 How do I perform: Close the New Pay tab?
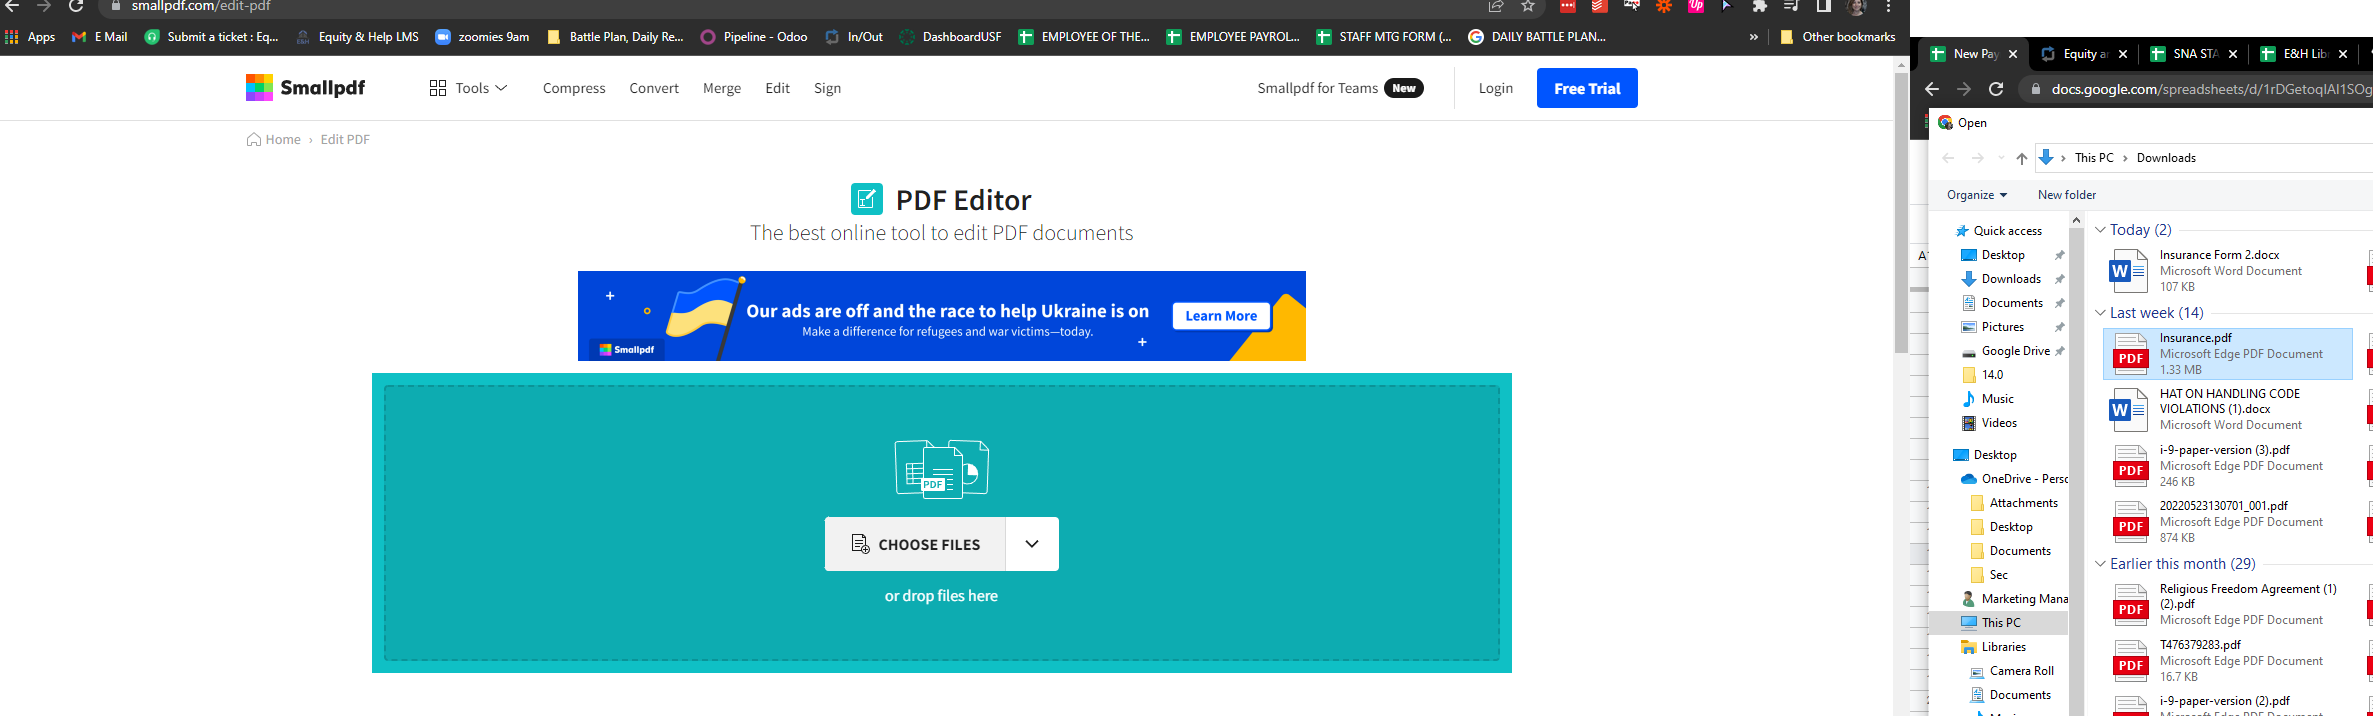(x=2013, y=54)
